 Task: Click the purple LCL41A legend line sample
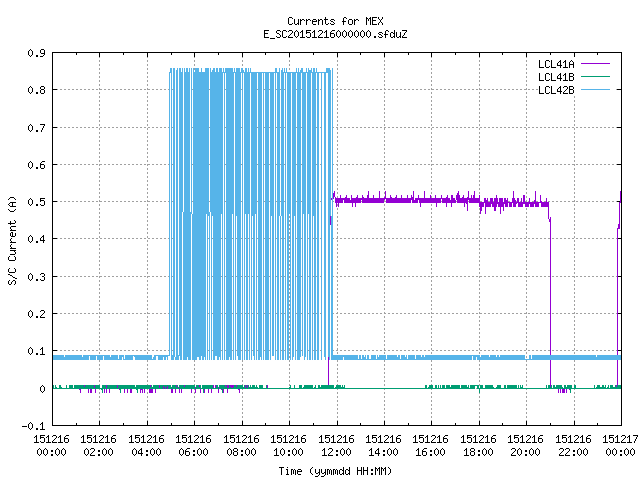click(x=595, y=64)
